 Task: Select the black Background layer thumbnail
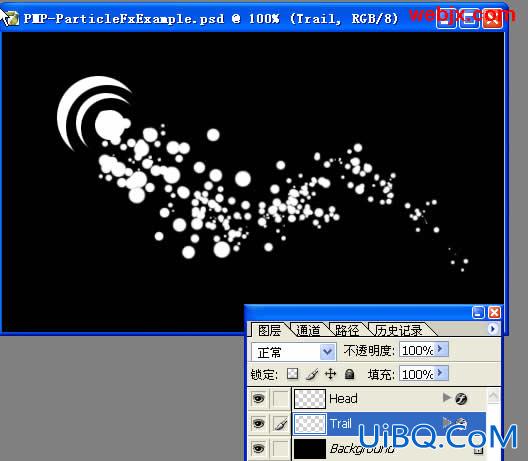click(x=310, y=449)
